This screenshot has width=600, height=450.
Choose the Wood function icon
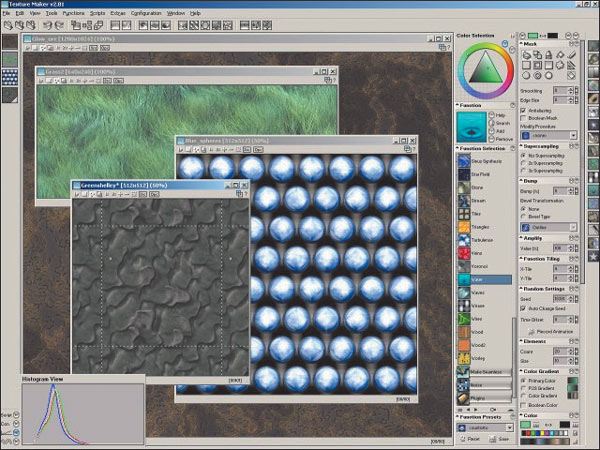click(465, 331)
